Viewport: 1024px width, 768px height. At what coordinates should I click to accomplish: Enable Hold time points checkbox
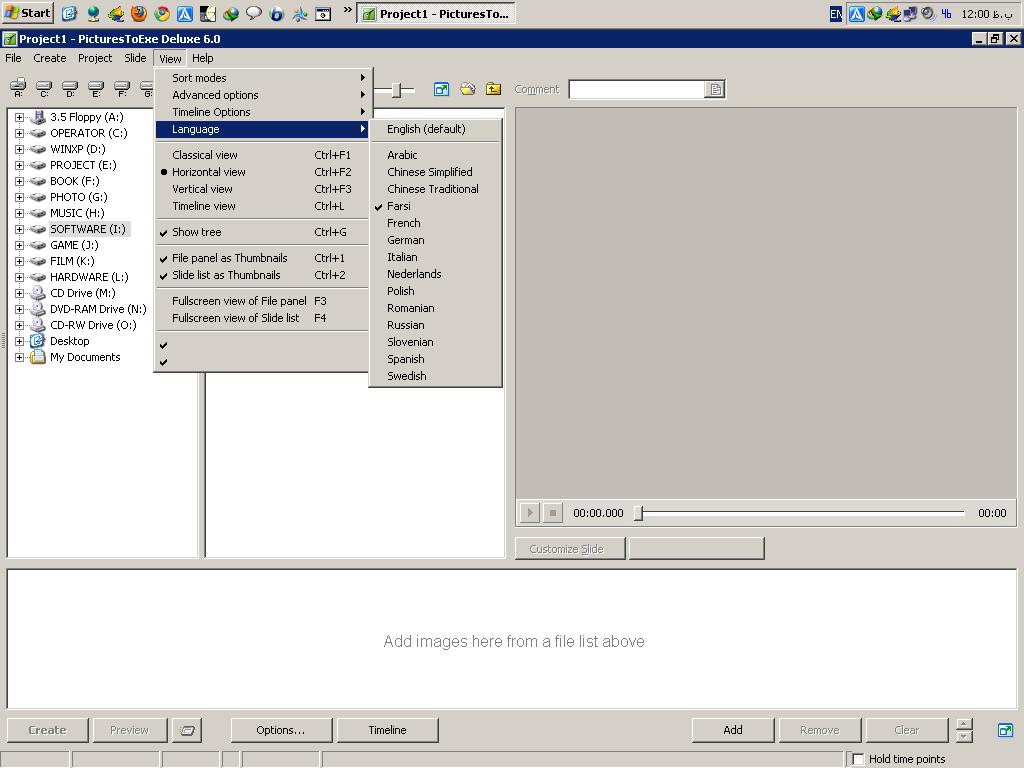(x=858, y=759)
